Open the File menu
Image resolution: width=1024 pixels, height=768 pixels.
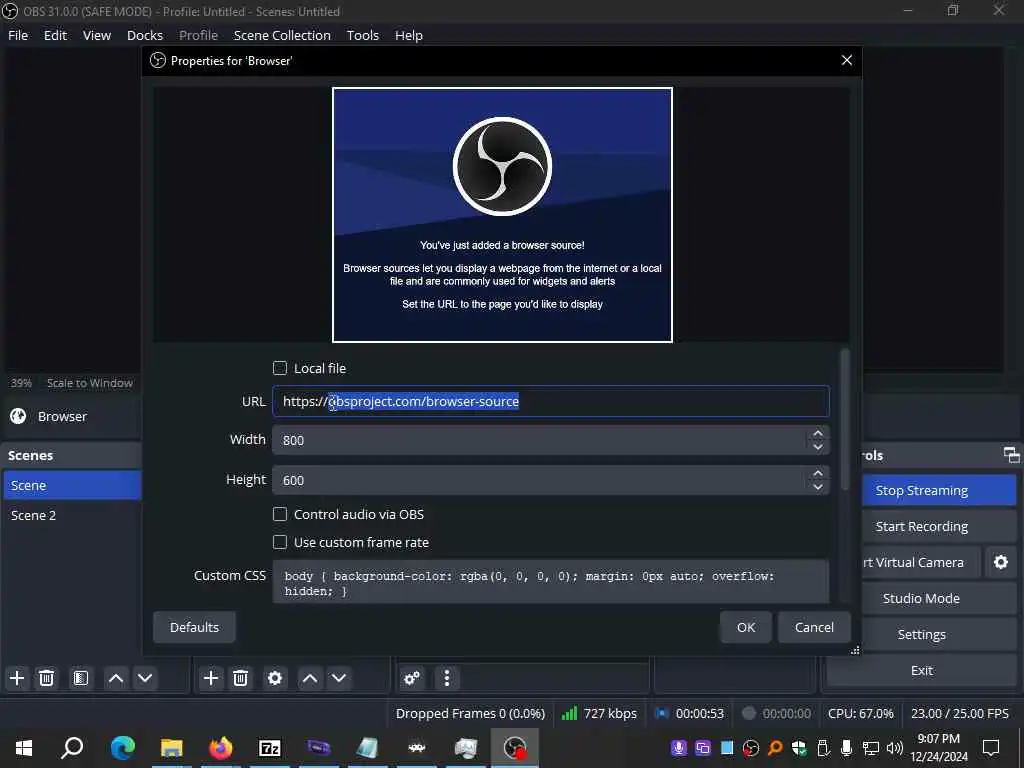pyautogui.click(x=18, y=35)
